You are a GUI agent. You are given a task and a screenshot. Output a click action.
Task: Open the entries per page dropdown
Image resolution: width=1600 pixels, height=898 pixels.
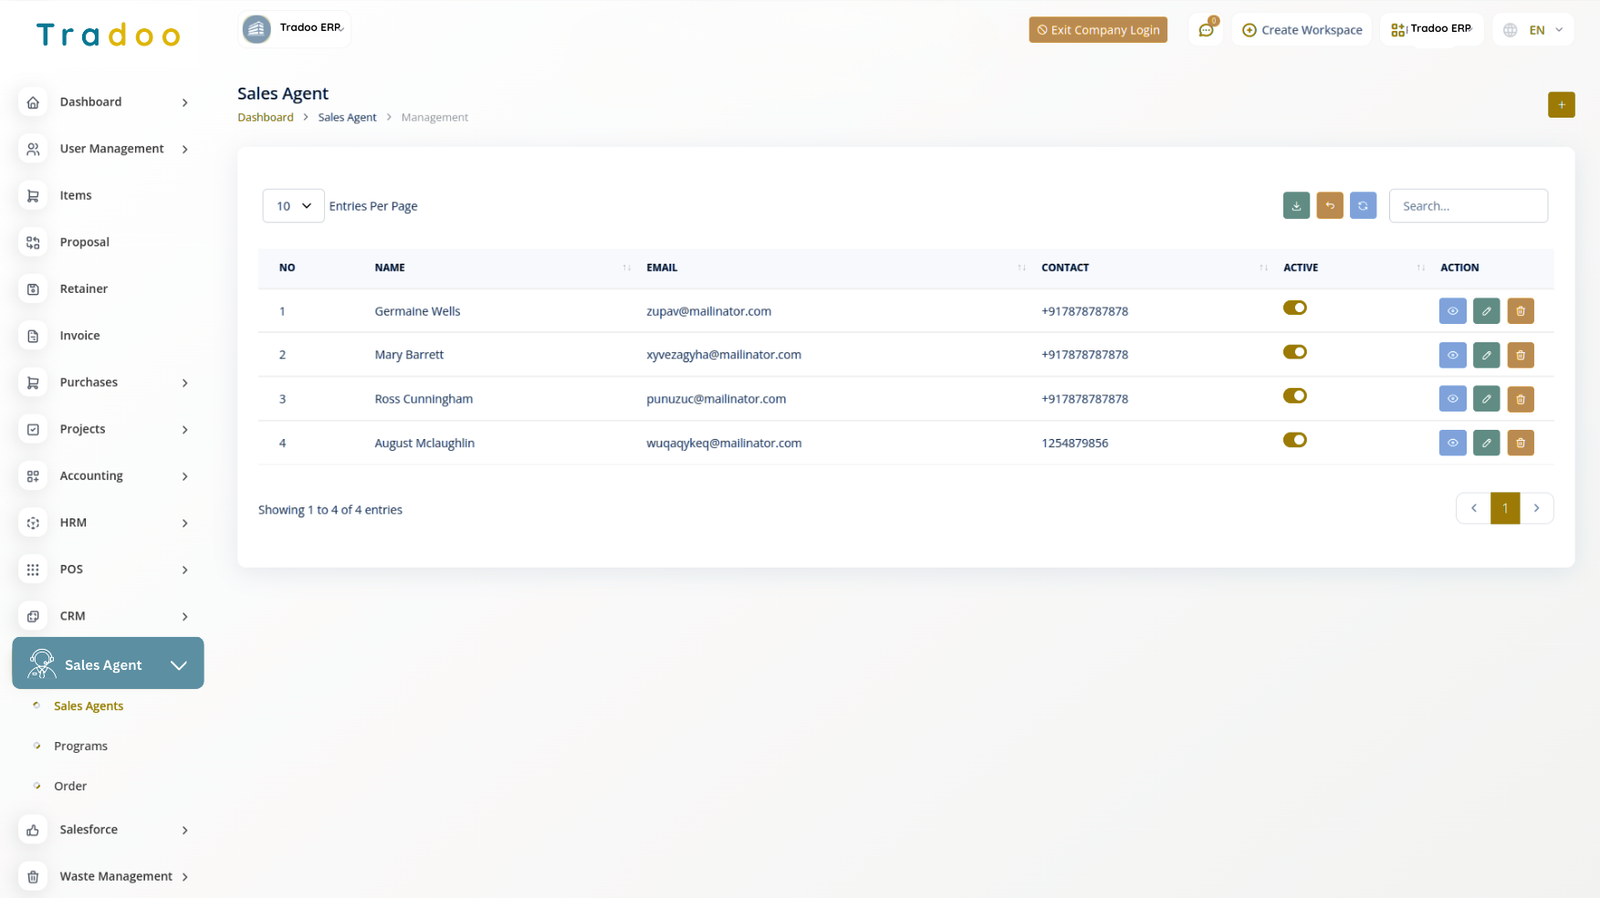(x=293, y=206)
